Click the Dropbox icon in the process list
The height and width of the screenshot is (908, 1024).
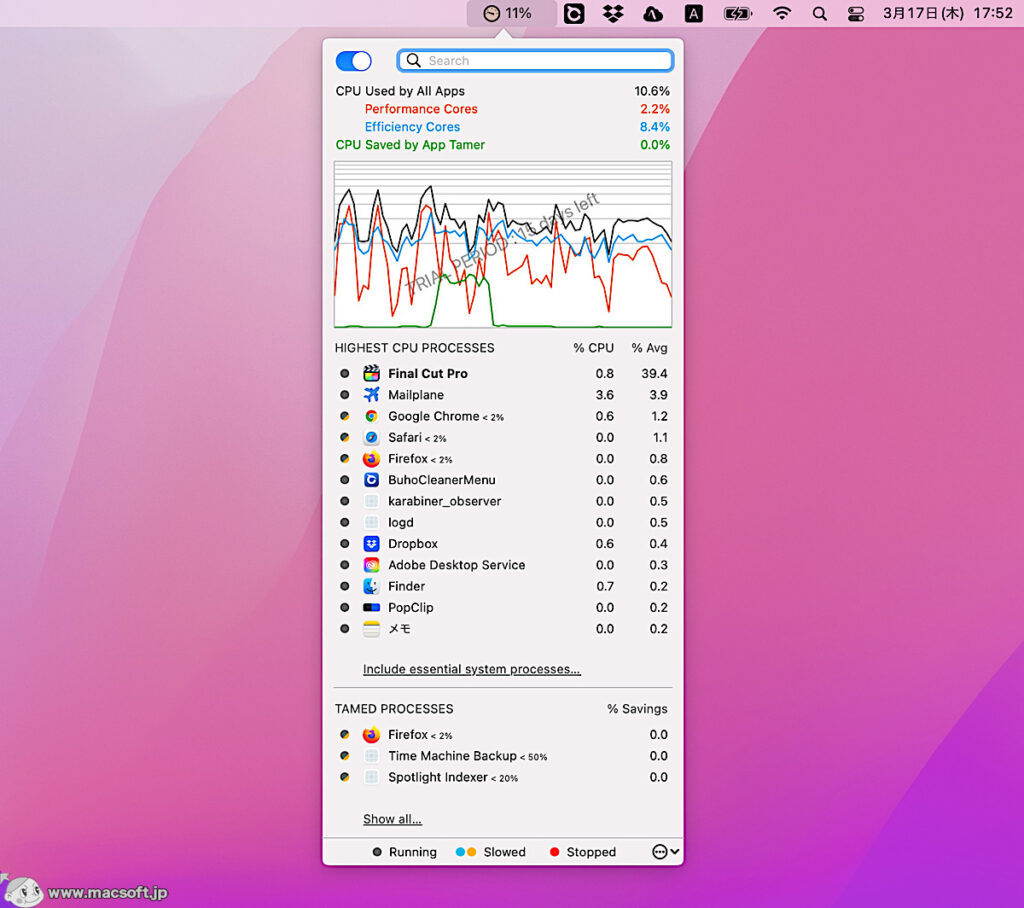click(371, 544)
